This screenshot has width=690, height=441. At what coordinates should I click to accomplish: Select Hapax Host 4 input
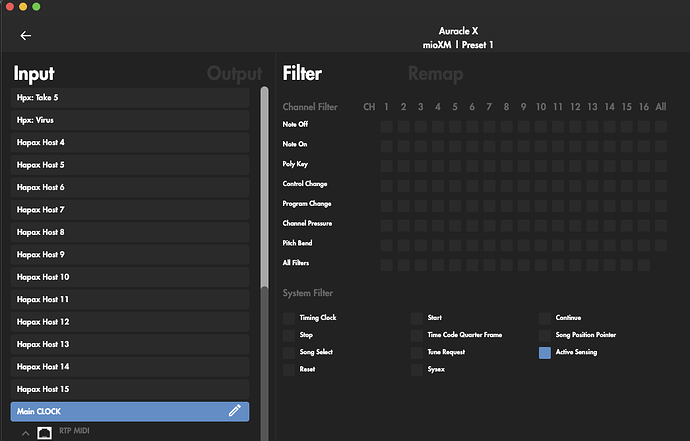(130, 142)
